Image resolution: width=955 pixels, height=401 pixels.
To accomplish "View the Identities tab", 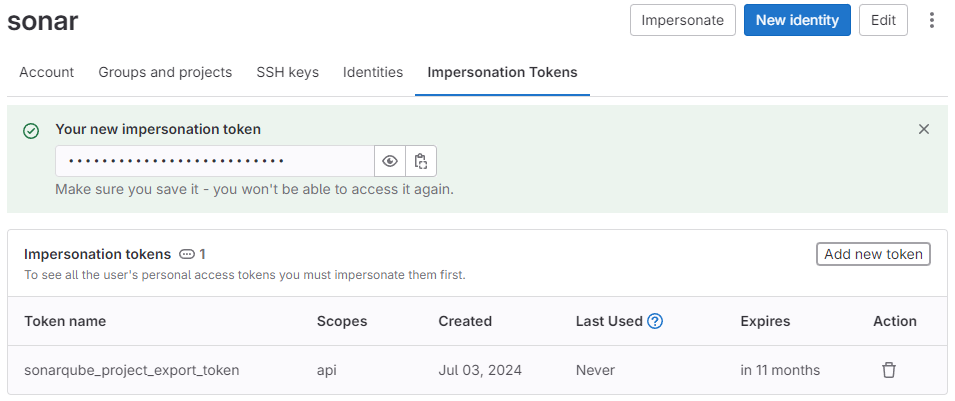I will [373, 73].
